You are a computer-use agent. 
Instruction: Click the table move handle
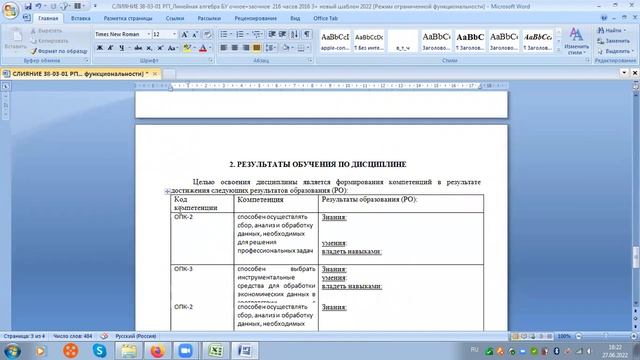[167, 191]
